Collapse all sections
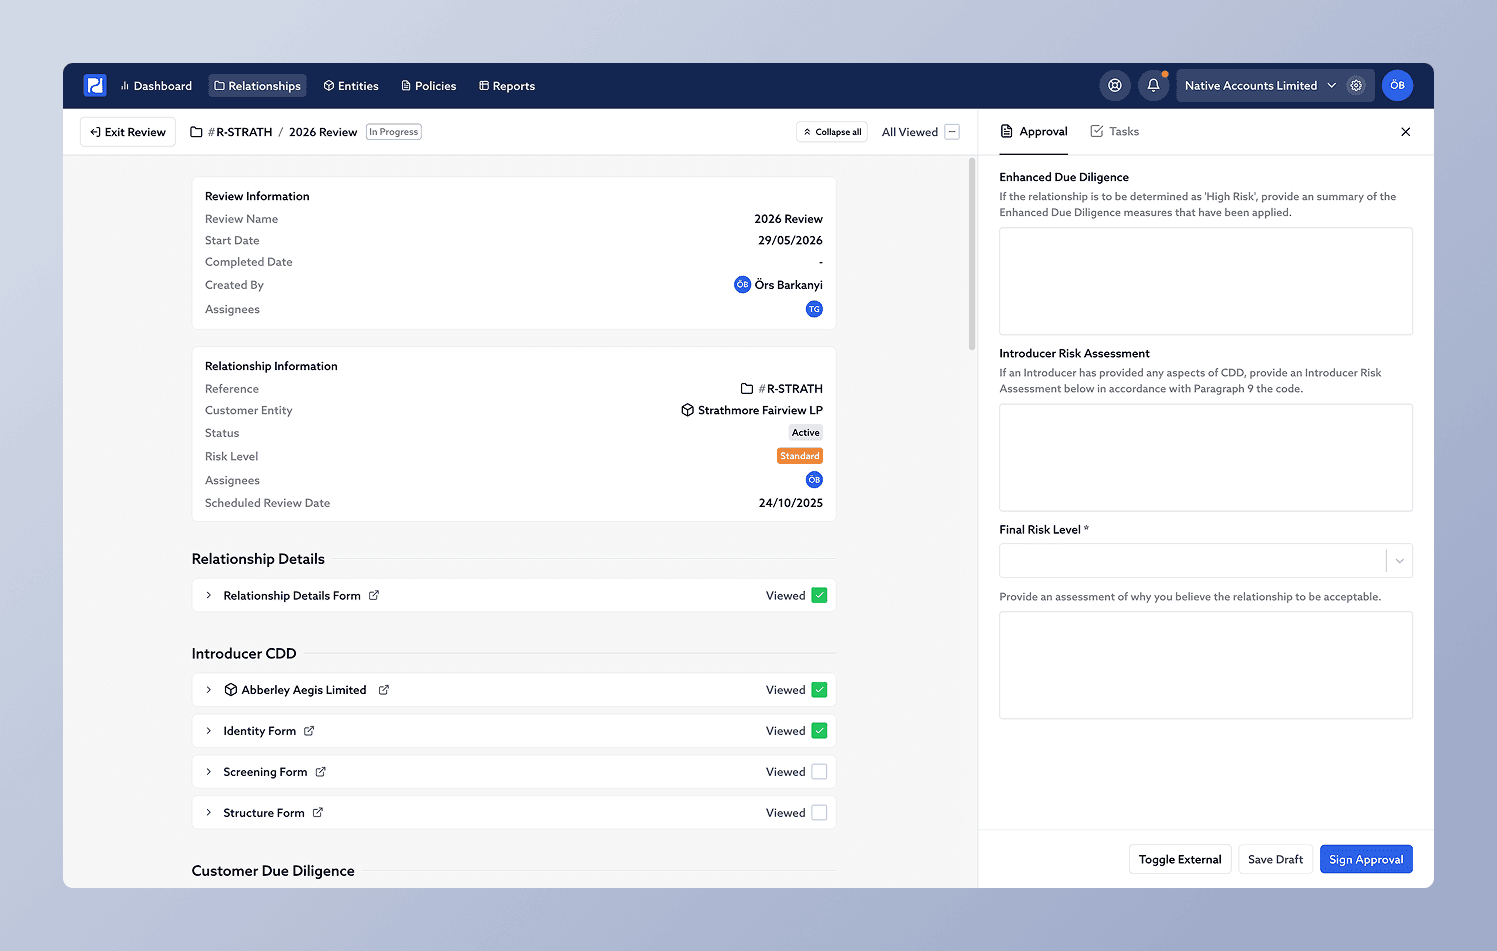Image resolution: width=1497 pixels, height=951 pixels. coord(832,132)
